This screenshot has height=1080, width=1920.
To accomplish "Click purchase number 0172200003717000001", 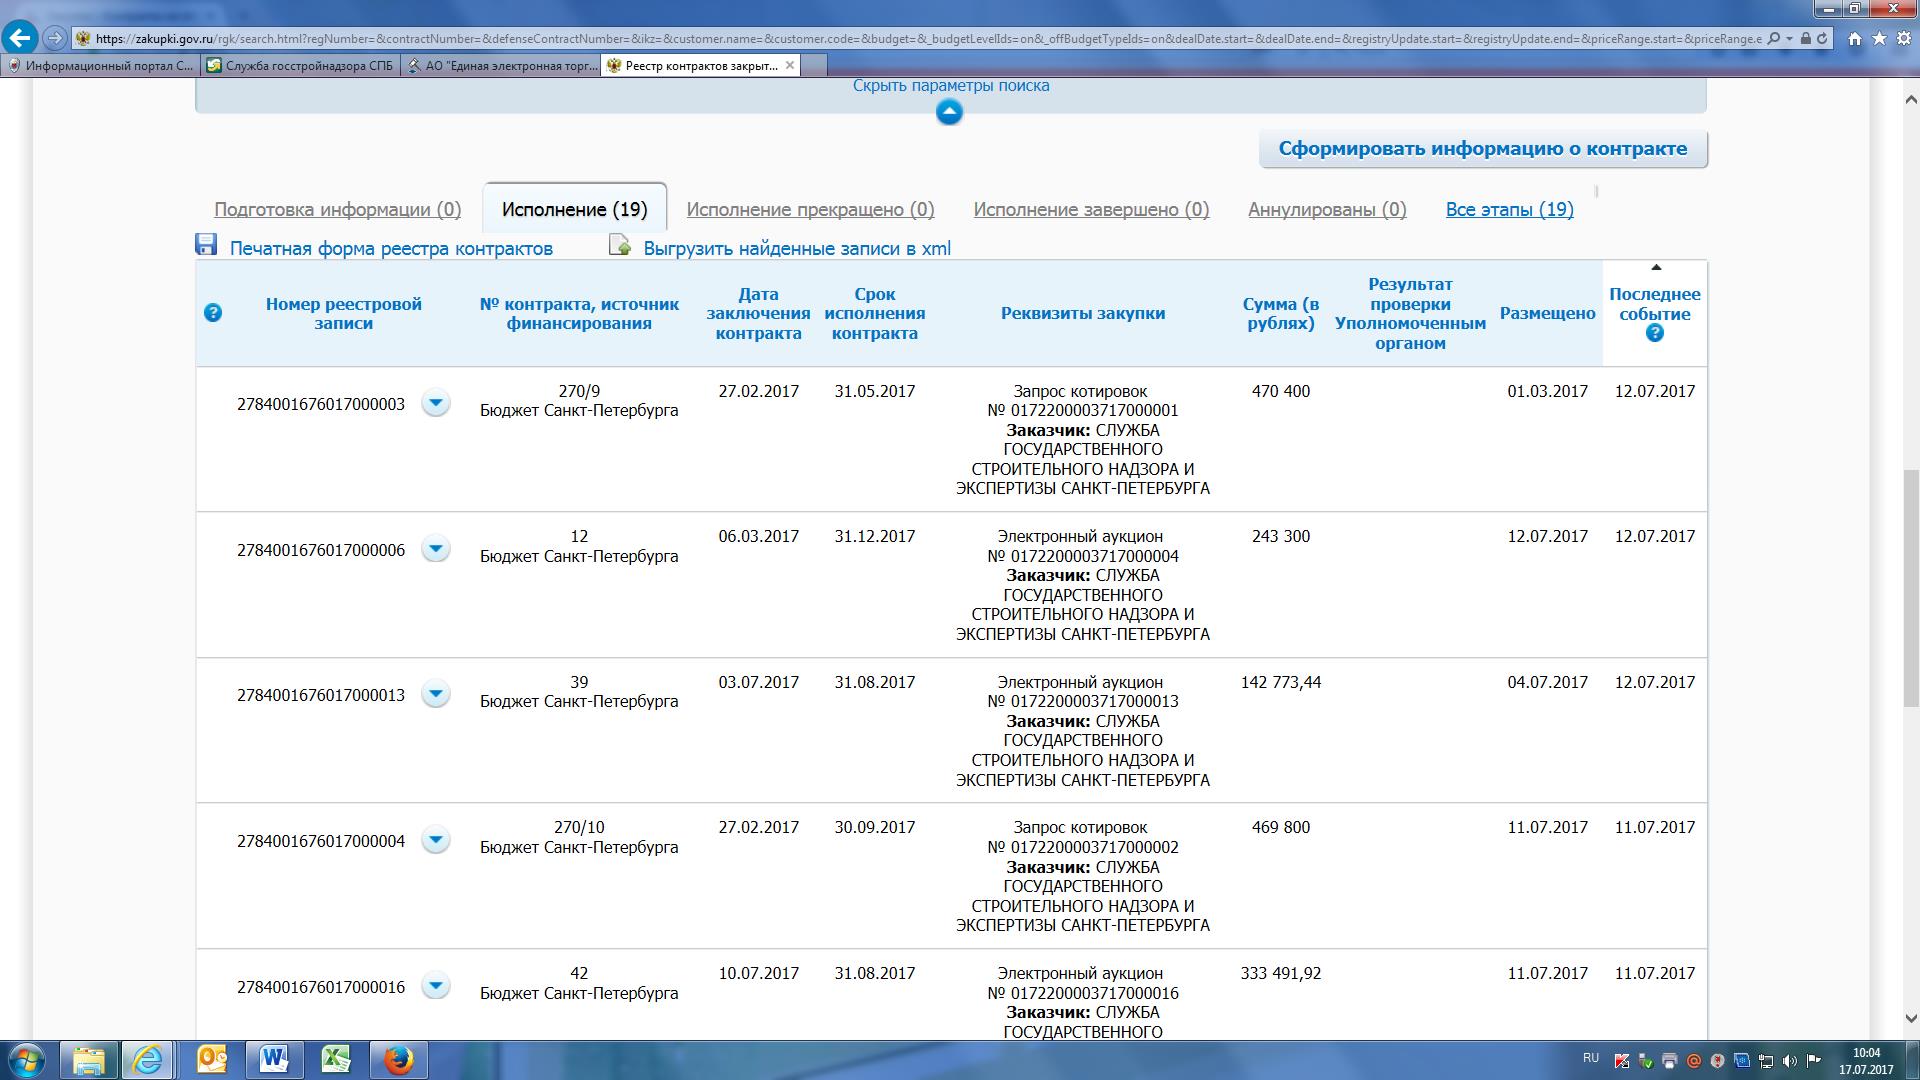I will coord(1083,411).
